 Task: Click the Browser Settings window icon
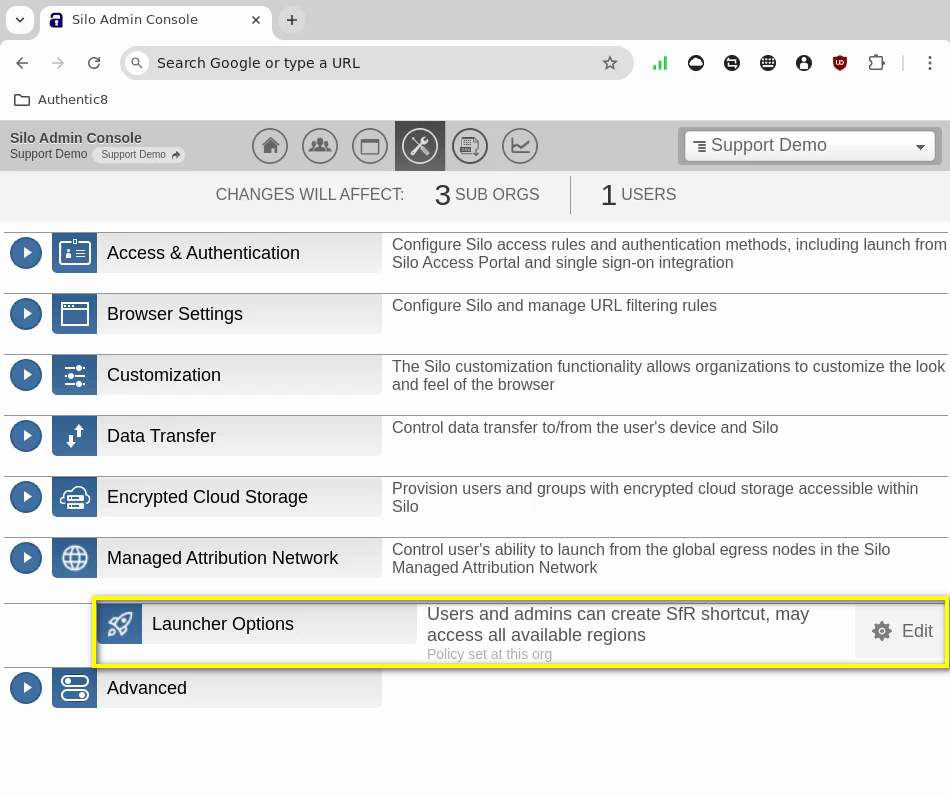[x=75, y=314]
